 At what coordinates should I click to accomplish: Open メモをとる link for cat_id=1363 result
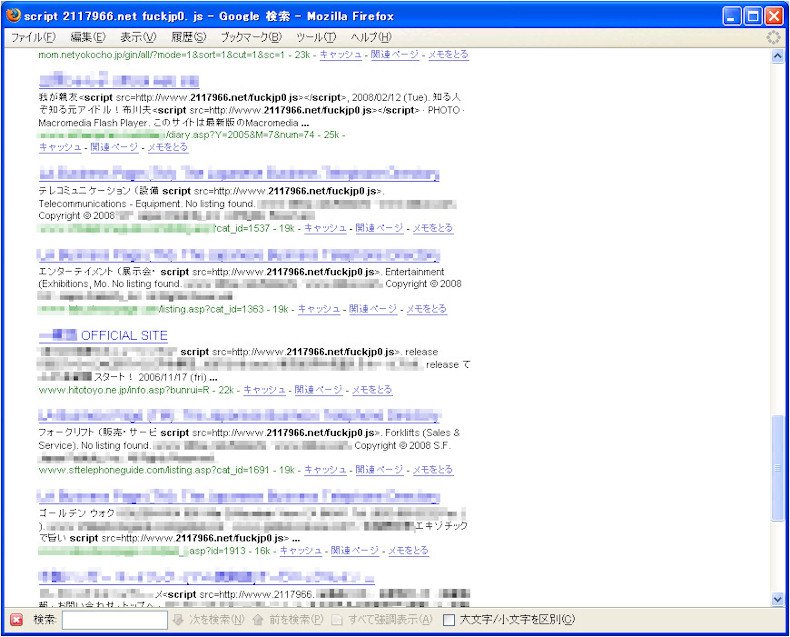(426, 309)
